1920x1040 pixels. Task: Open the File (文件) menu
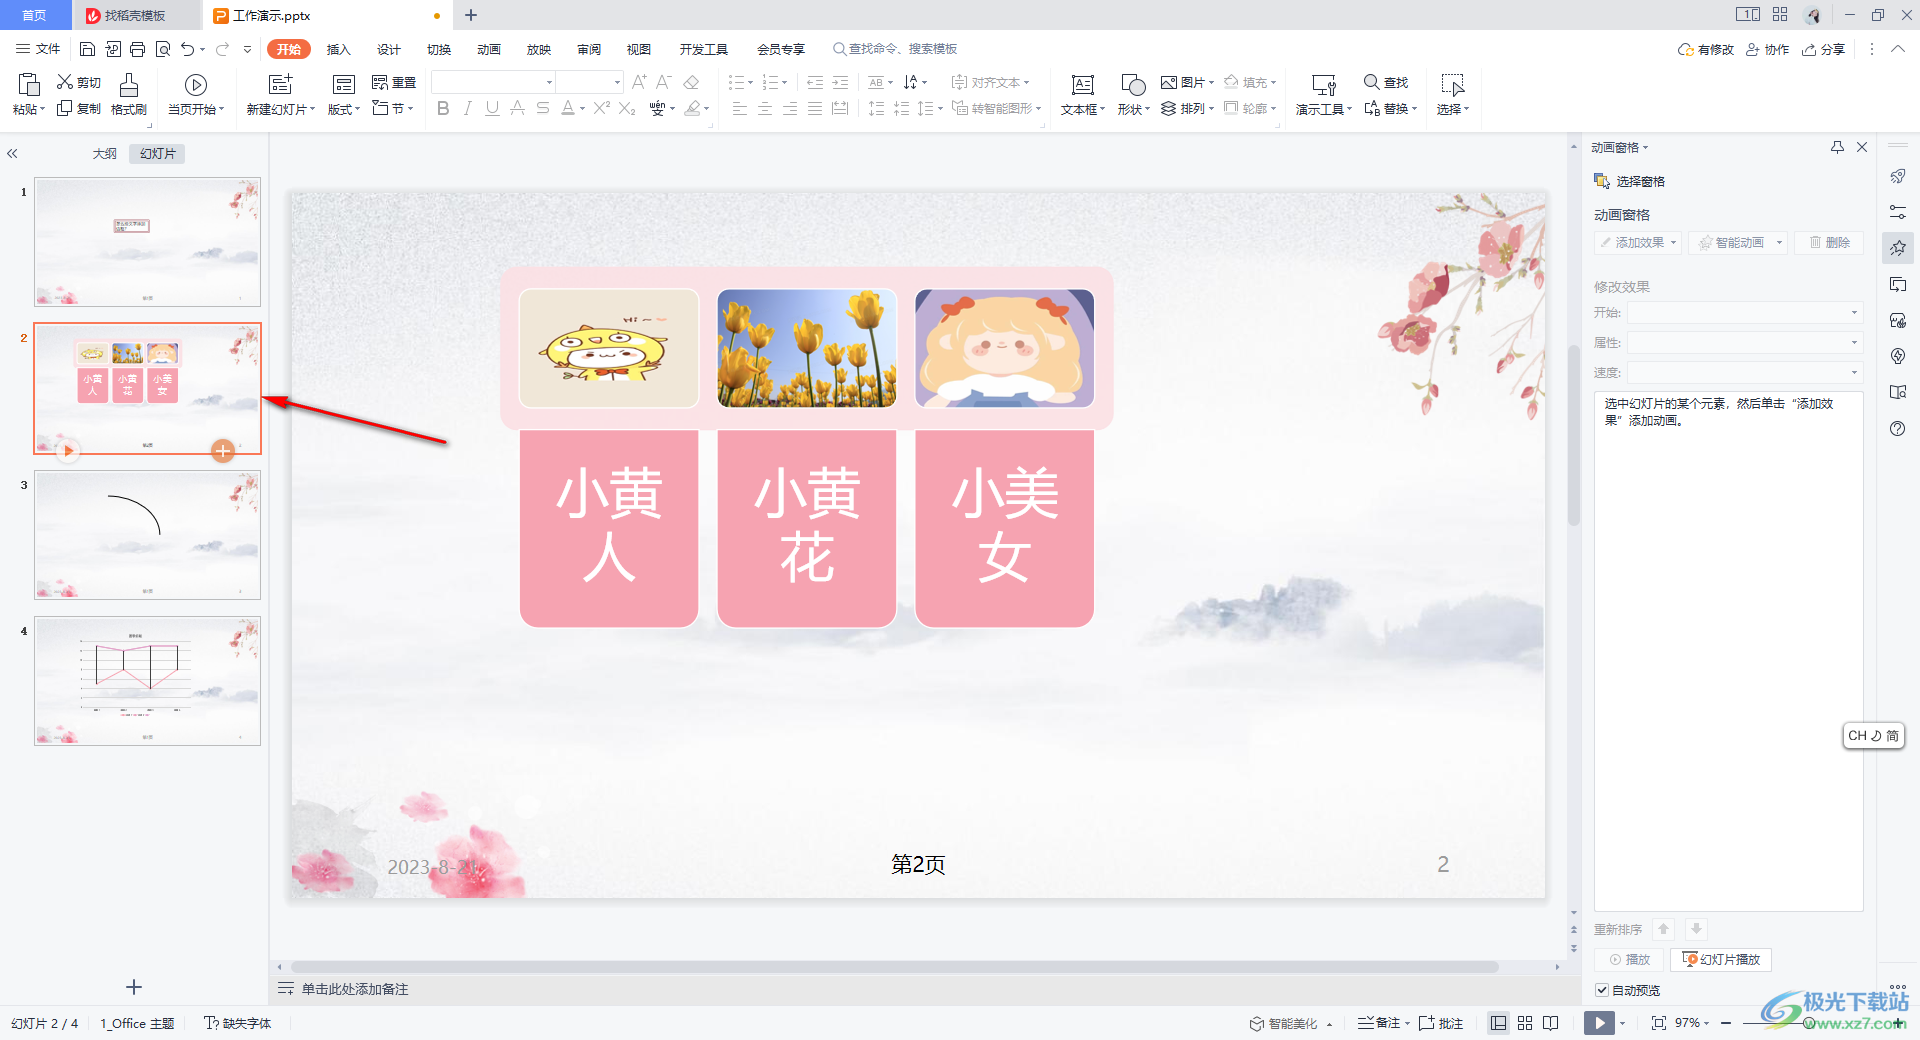pos(38,49)
